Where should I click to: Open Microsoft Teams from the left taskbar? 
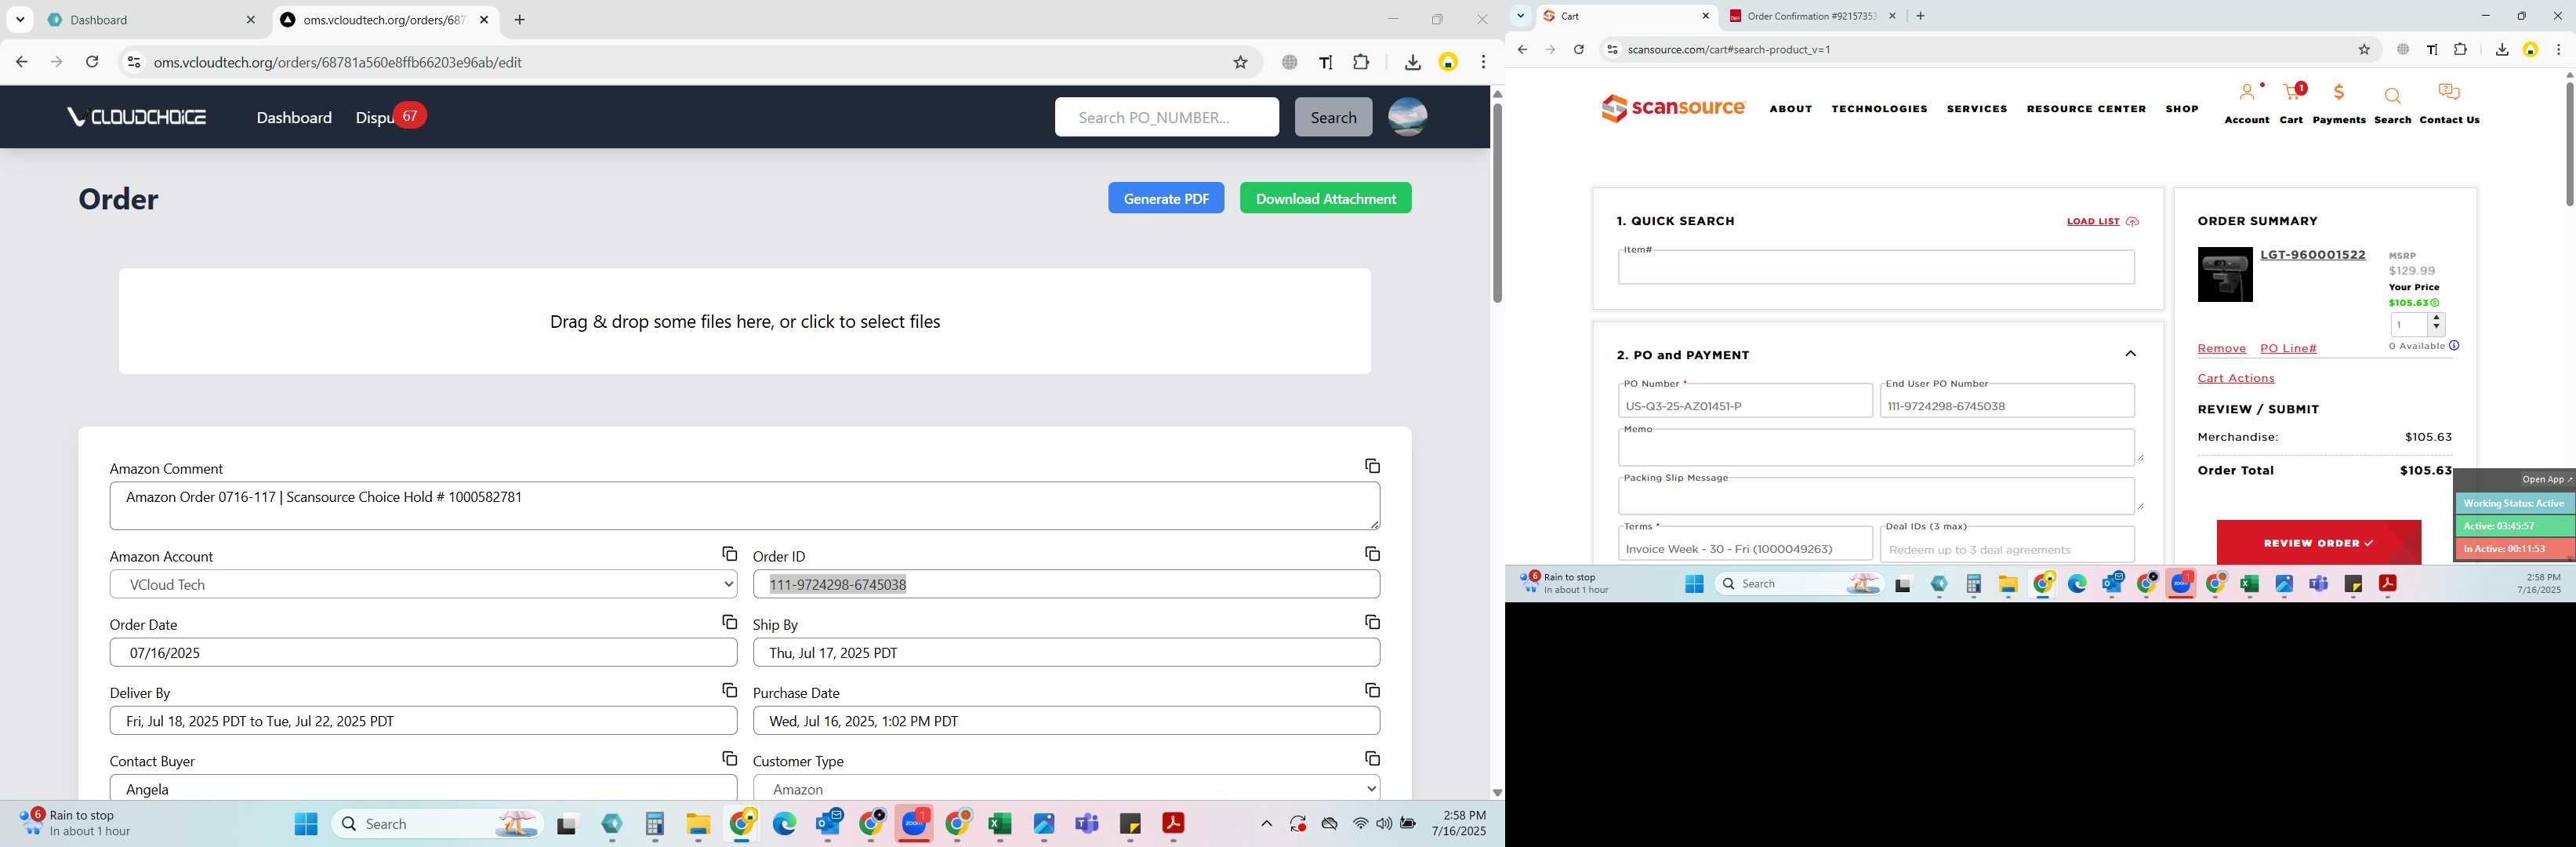click(1086, 824)
